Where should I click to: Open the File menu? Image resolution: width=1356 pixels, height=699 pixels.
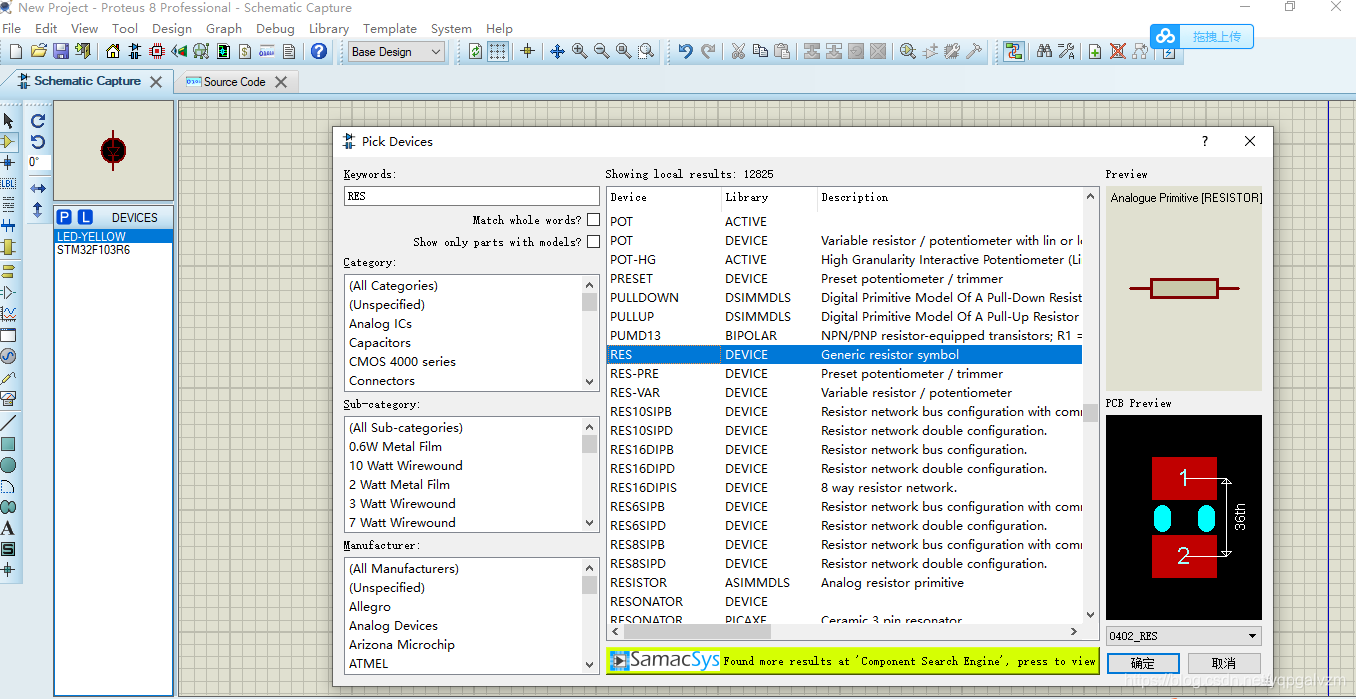pyautogui.click(x=12, y=28)
